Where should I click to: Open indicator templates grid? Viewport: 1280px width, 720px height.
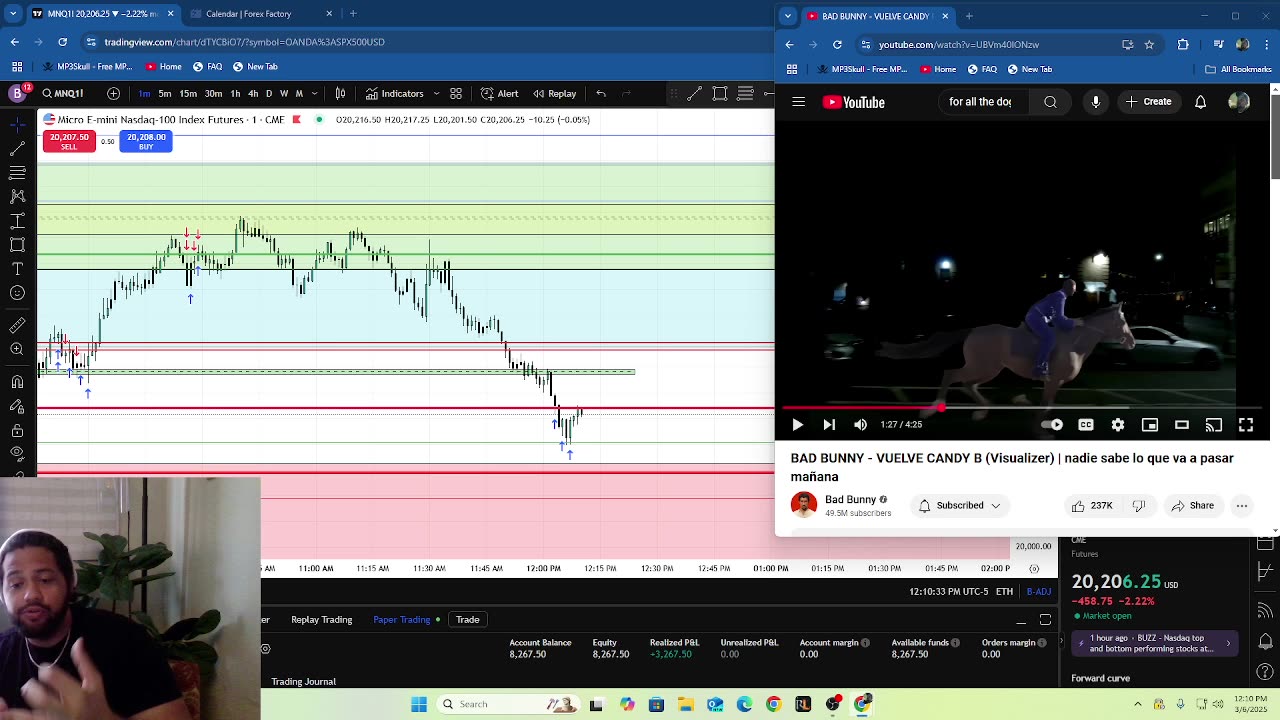456,94
